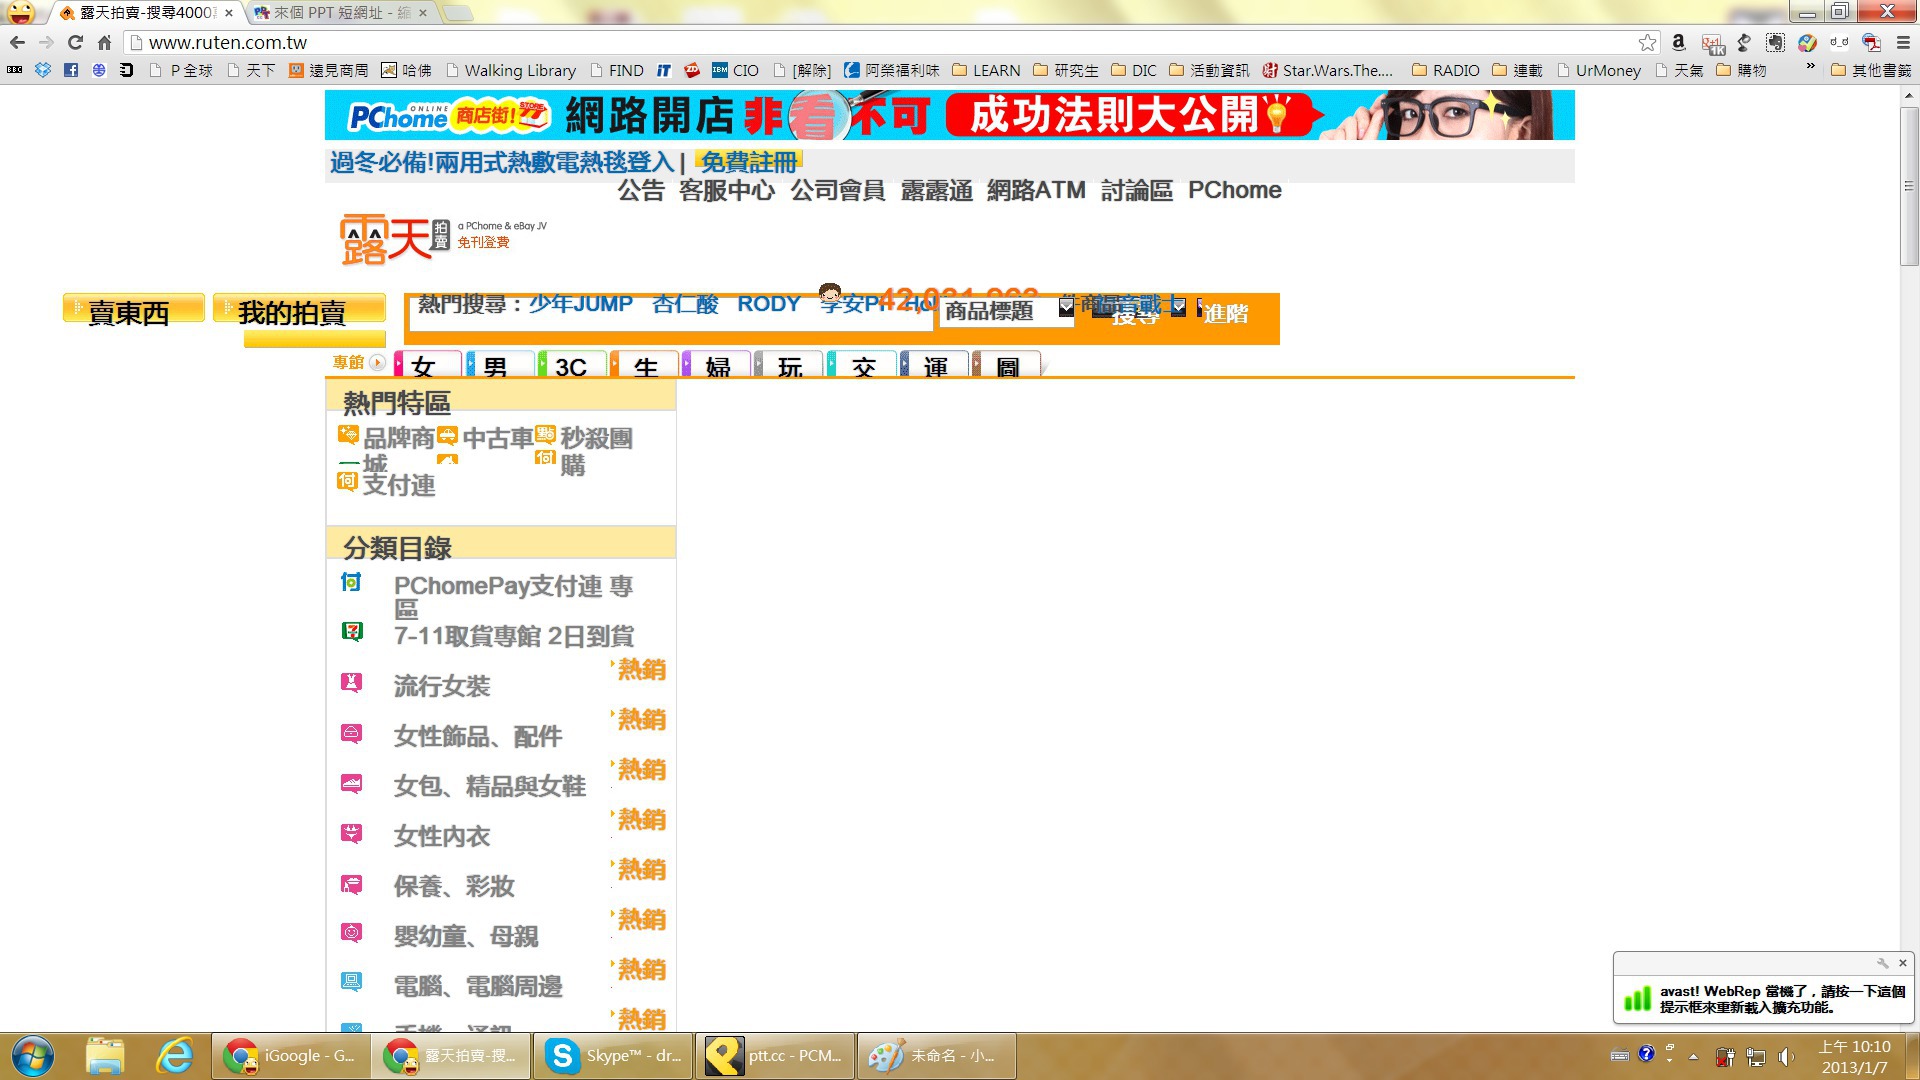Bookmark this page with the star icon
This screenshot has height=1080, width=1920.
click(1647, 42)
